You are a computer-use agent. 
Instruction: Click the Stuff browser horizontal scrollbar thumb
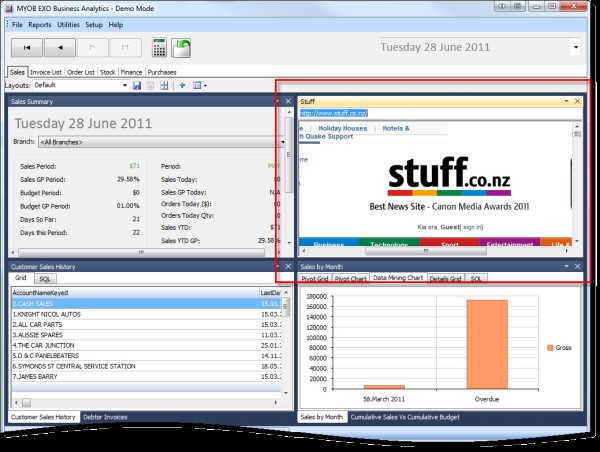click(x=426, y=251)
